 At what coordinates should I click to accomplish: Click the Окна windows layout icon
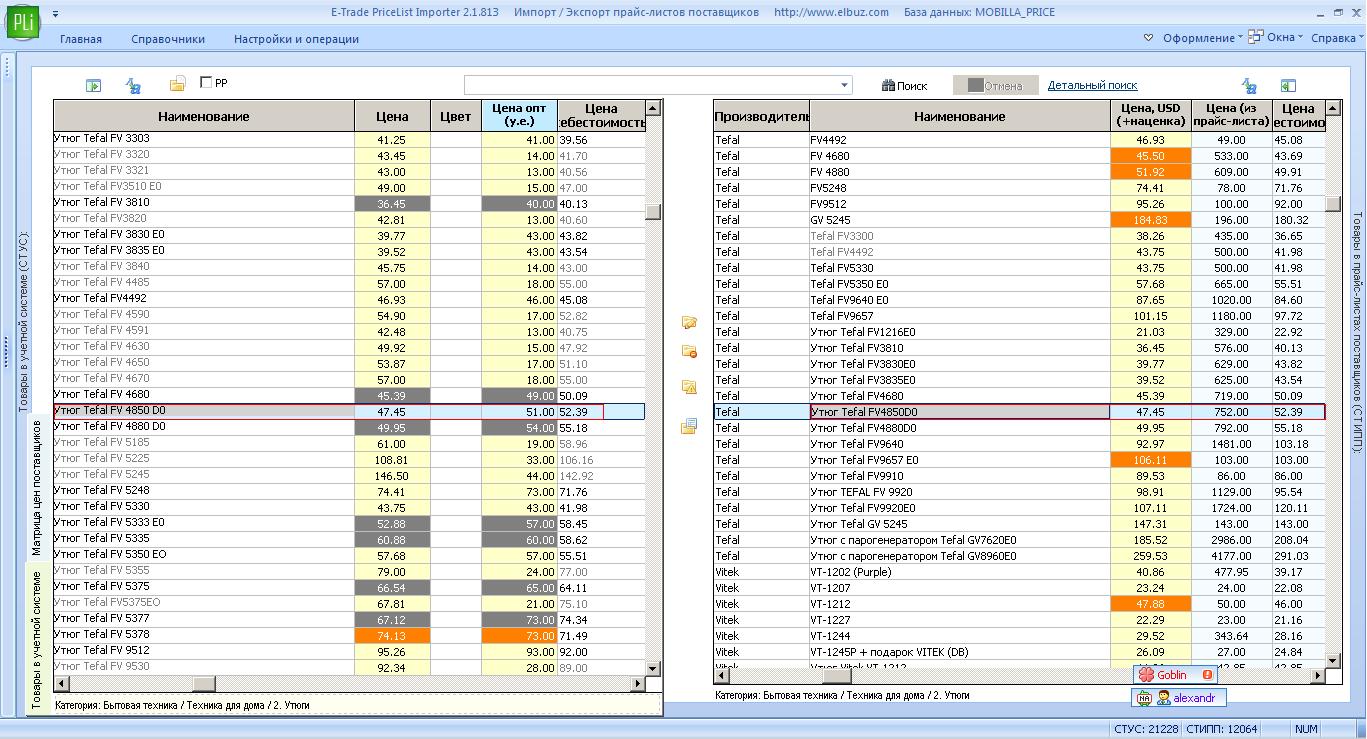click(1256, 38)
